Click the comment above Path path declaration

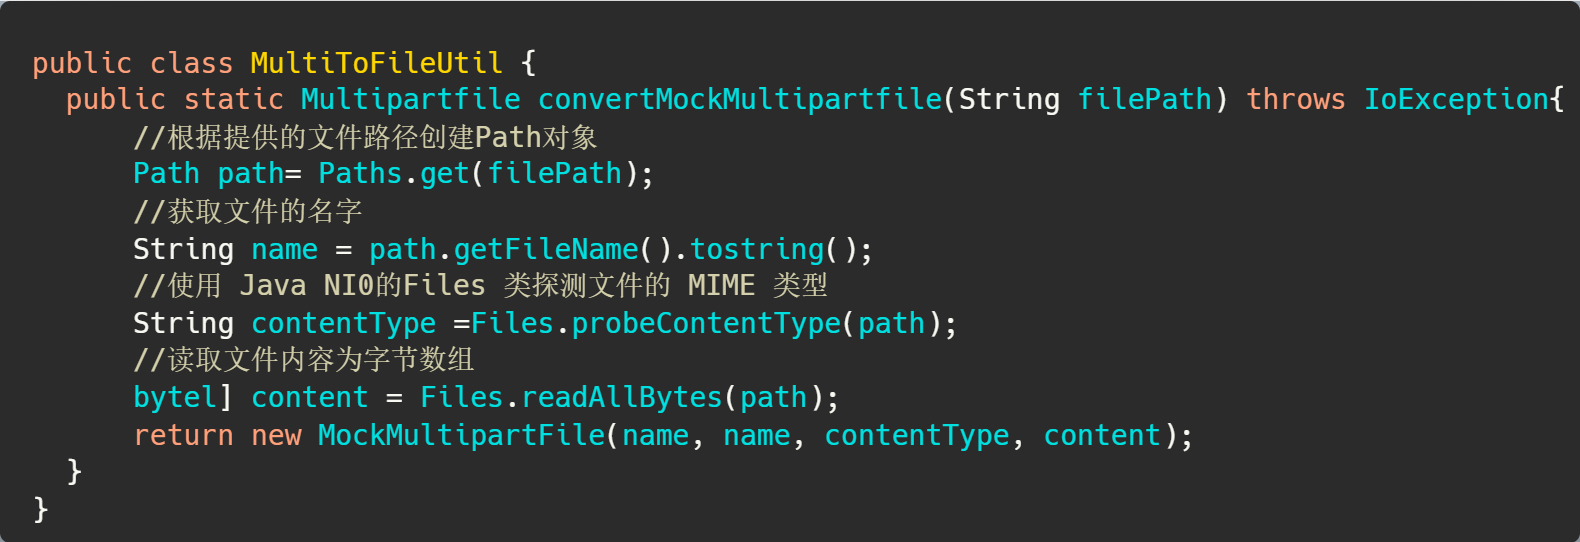(365, 137)
